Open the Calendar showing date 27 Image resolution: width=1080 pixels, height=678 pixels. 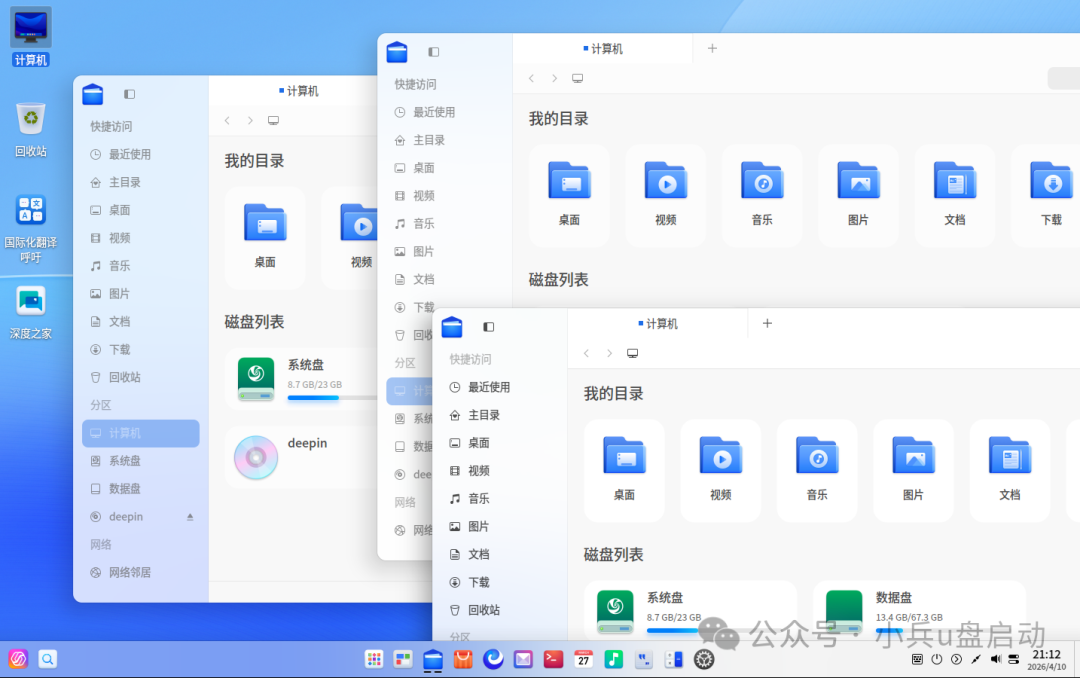[585, 659]
